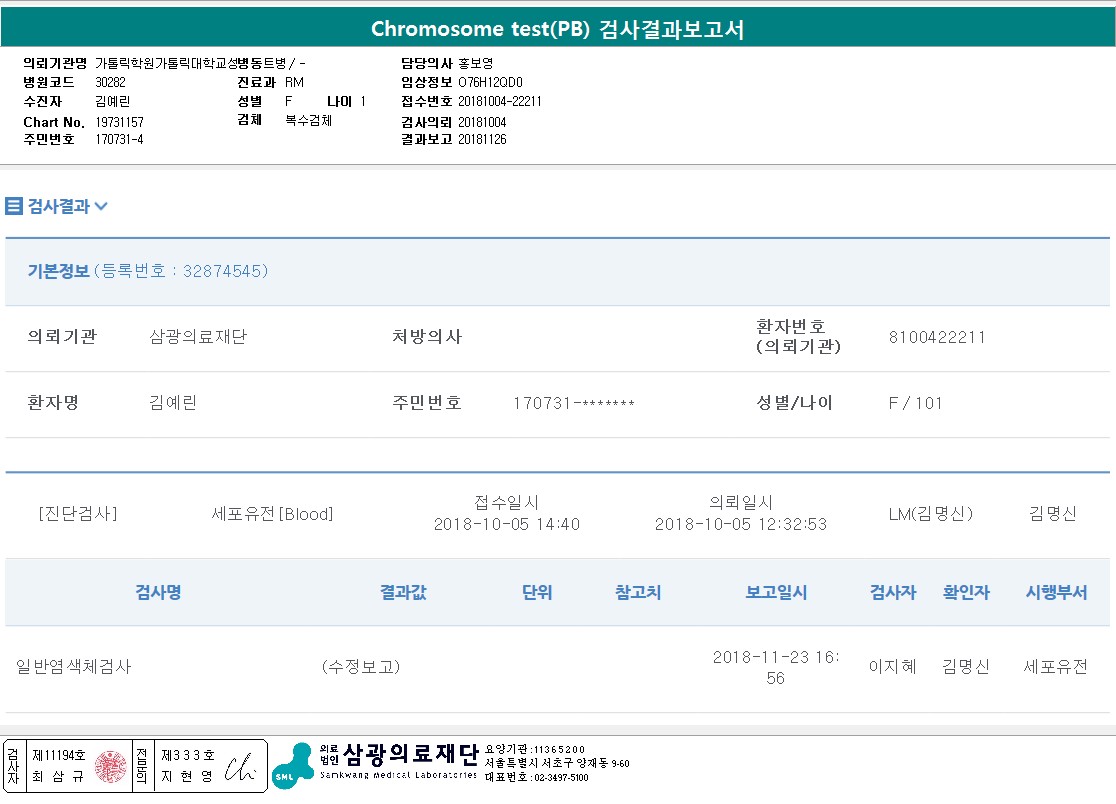1116x804 pixels.
Task: Click the patient number 8100422211
Action: point(937,337)
